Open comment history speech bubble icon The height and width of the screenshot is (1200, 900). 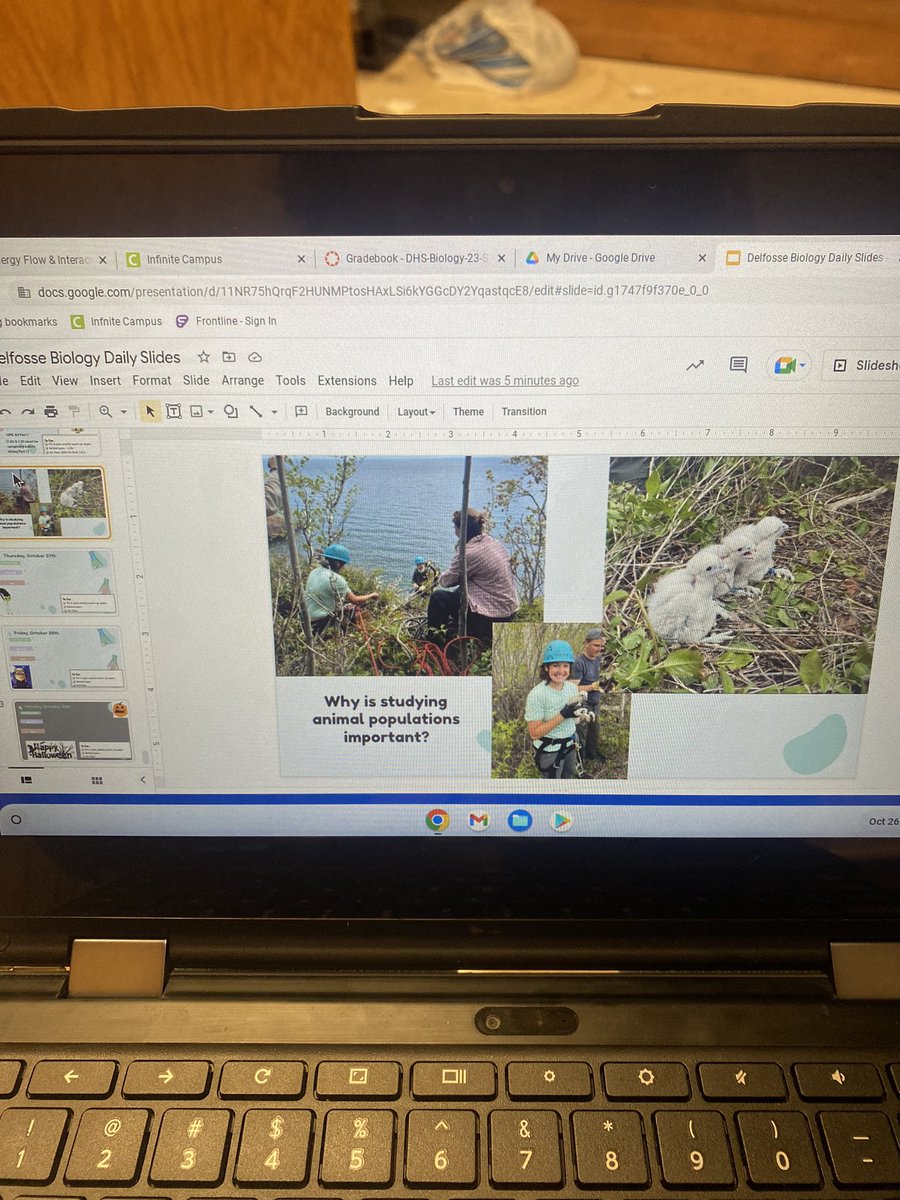click(738, 365)
